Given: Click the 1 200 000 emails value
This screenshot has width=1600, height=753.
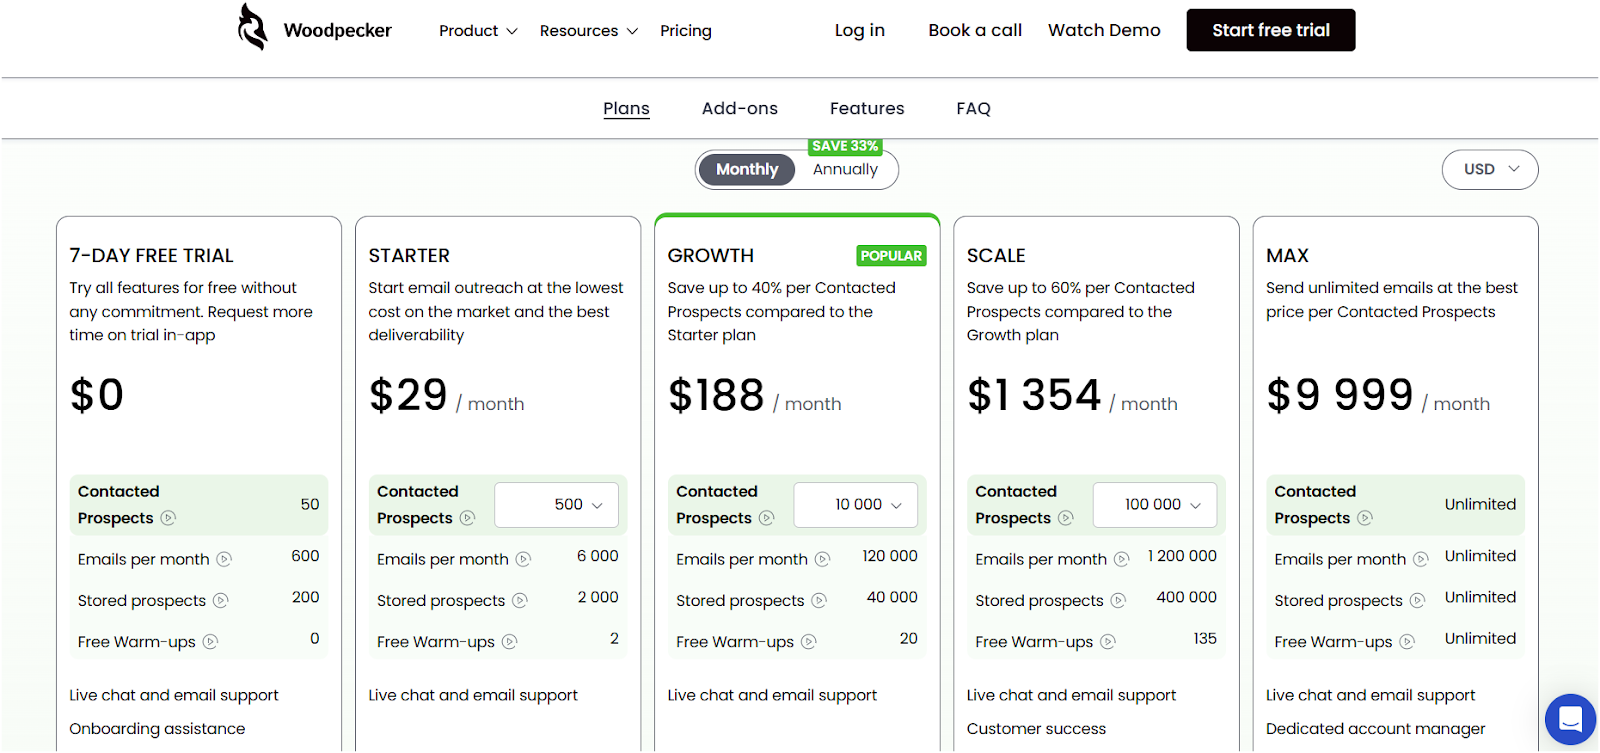Looking at the screenshot, I should [1182, 556].
